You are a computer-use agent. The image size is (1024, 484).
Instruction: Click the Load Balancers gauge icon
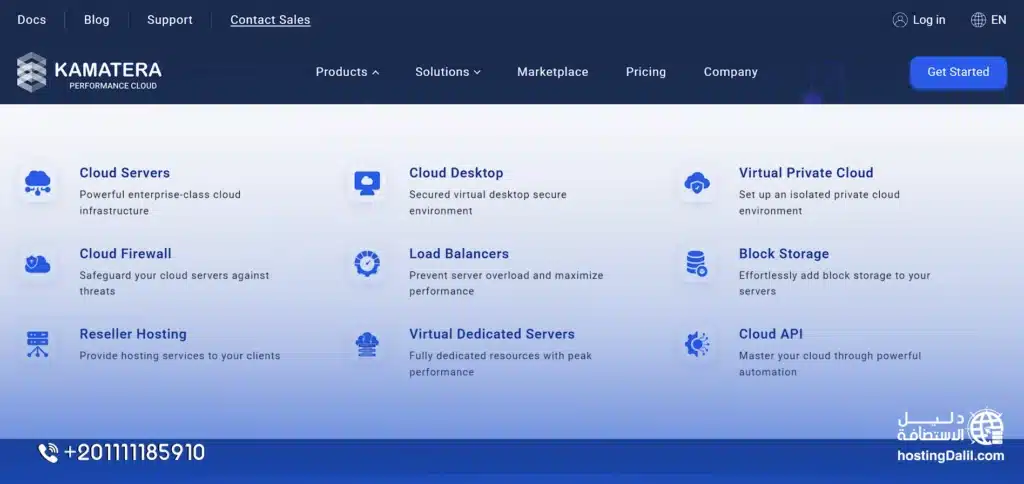(367, 264)
